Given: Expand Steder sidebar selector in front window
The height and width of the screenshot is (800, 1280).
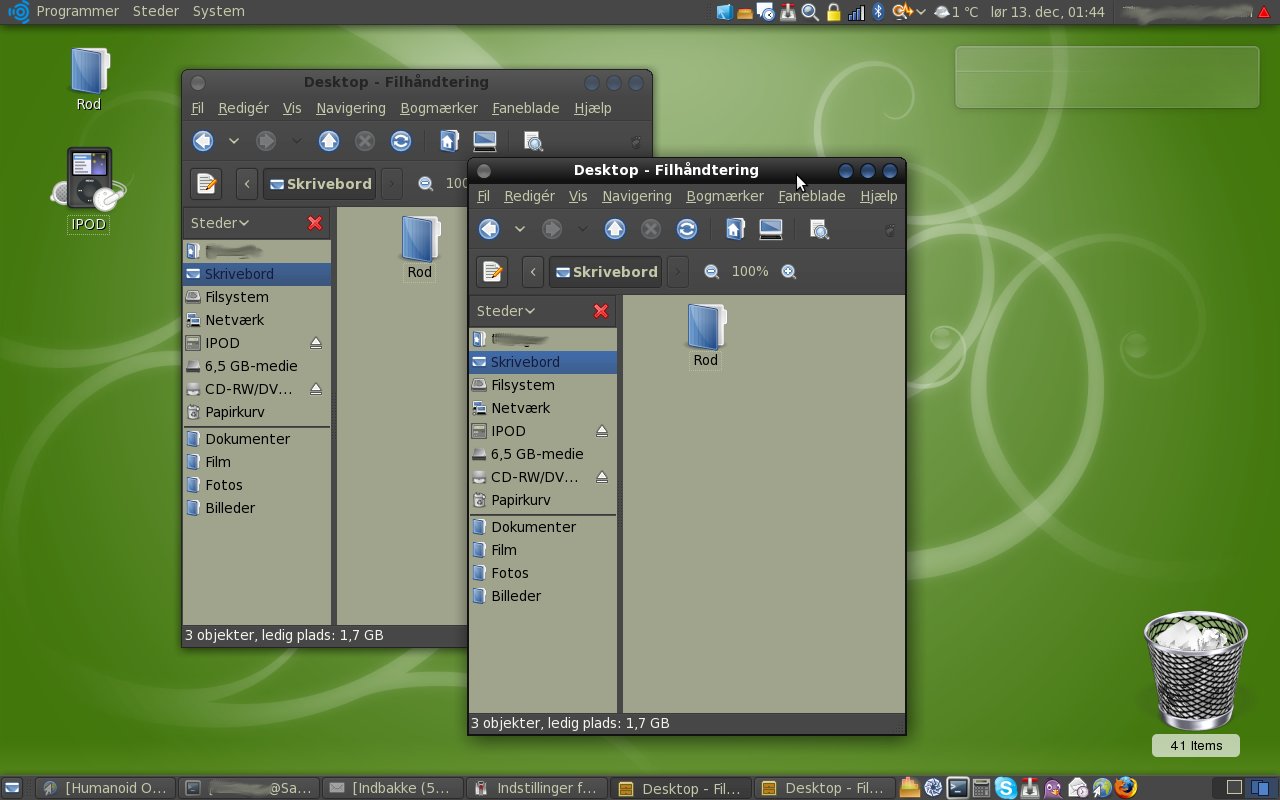Looking at the screenshot, I should (x=506, y=311).
